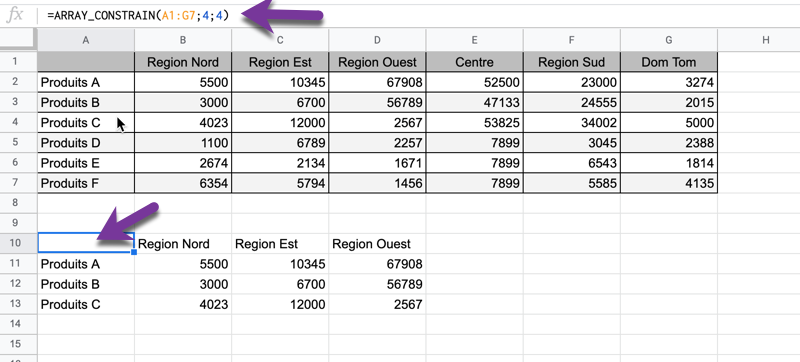Click Region Ouest cell in row 10
The image size is (800, 362).
click(x=377, y=244)
